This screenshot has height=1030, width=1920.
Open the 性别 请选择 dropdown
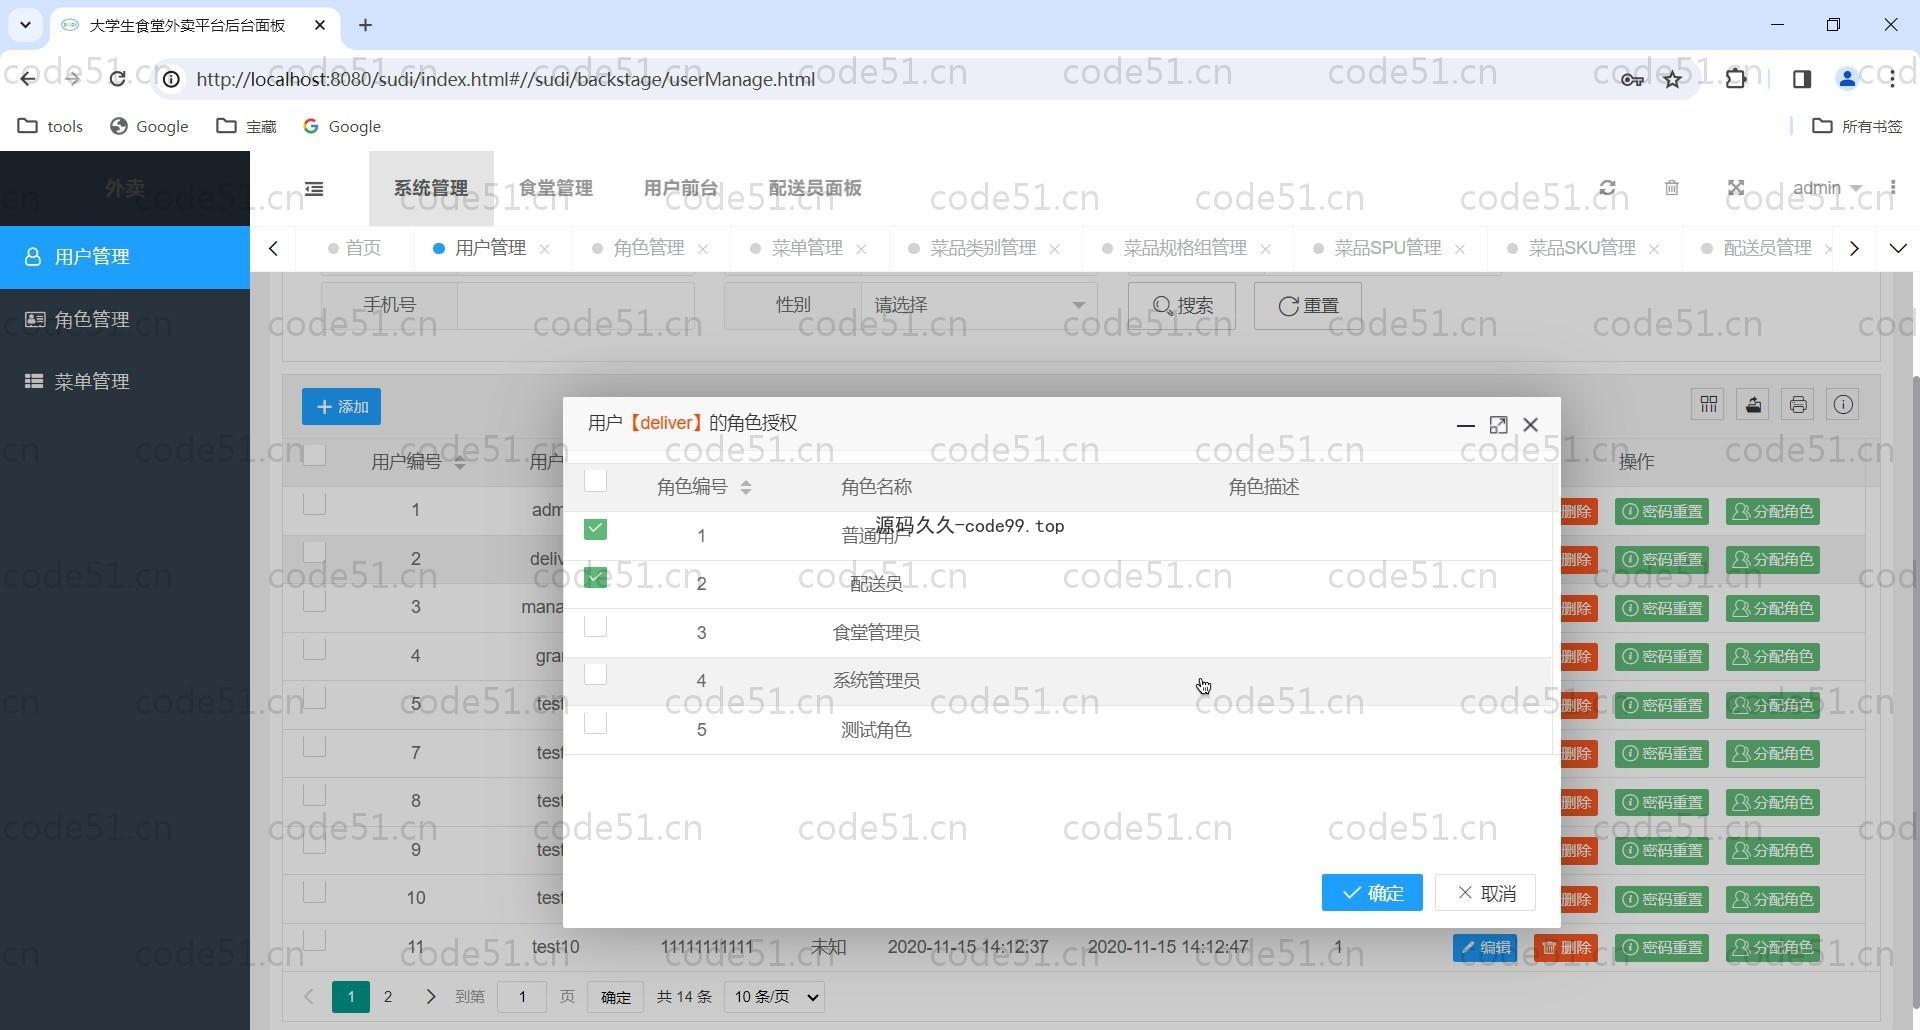coord(979,305)
